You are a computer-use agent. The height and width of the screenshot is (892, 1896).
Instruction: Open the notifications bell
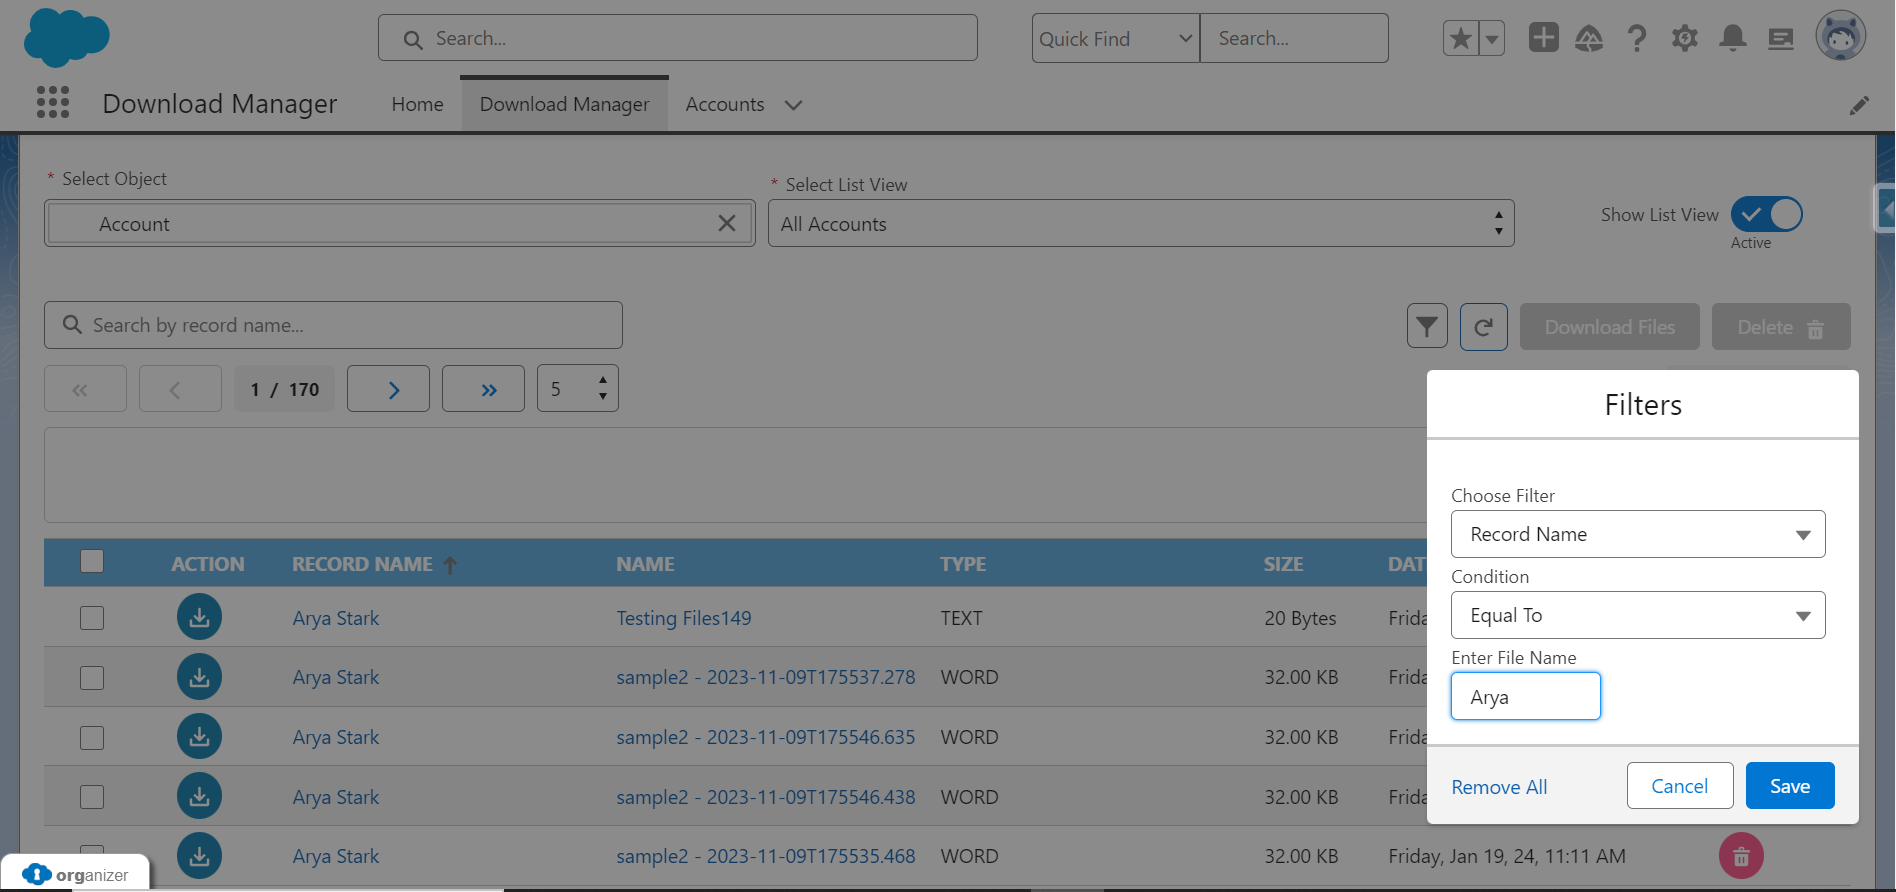[x=1732, y=39]
